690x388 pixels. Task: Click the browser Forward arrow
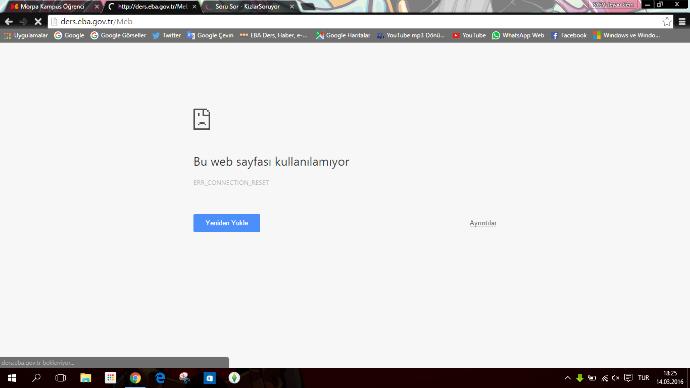(x=23, y=22)
